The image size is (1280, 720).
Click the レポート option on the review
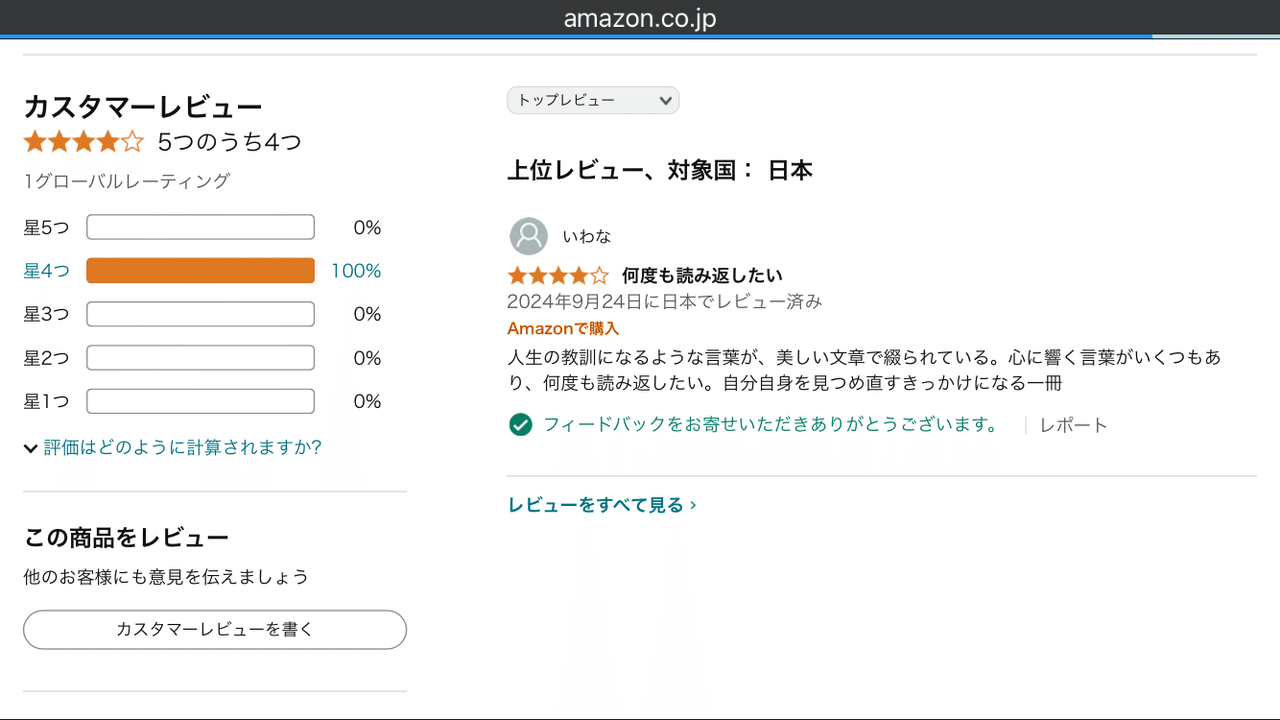point(1074,424)
